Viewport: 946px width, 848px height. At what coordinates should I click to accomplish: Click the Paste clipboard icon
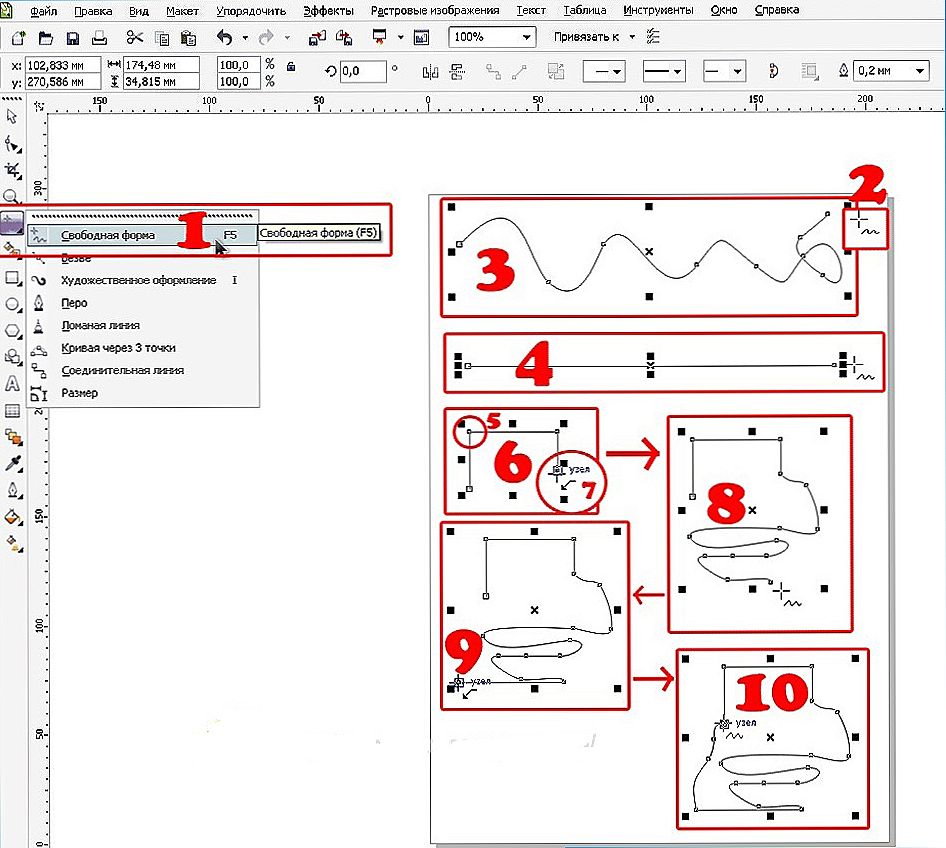[x=189, y=39]
